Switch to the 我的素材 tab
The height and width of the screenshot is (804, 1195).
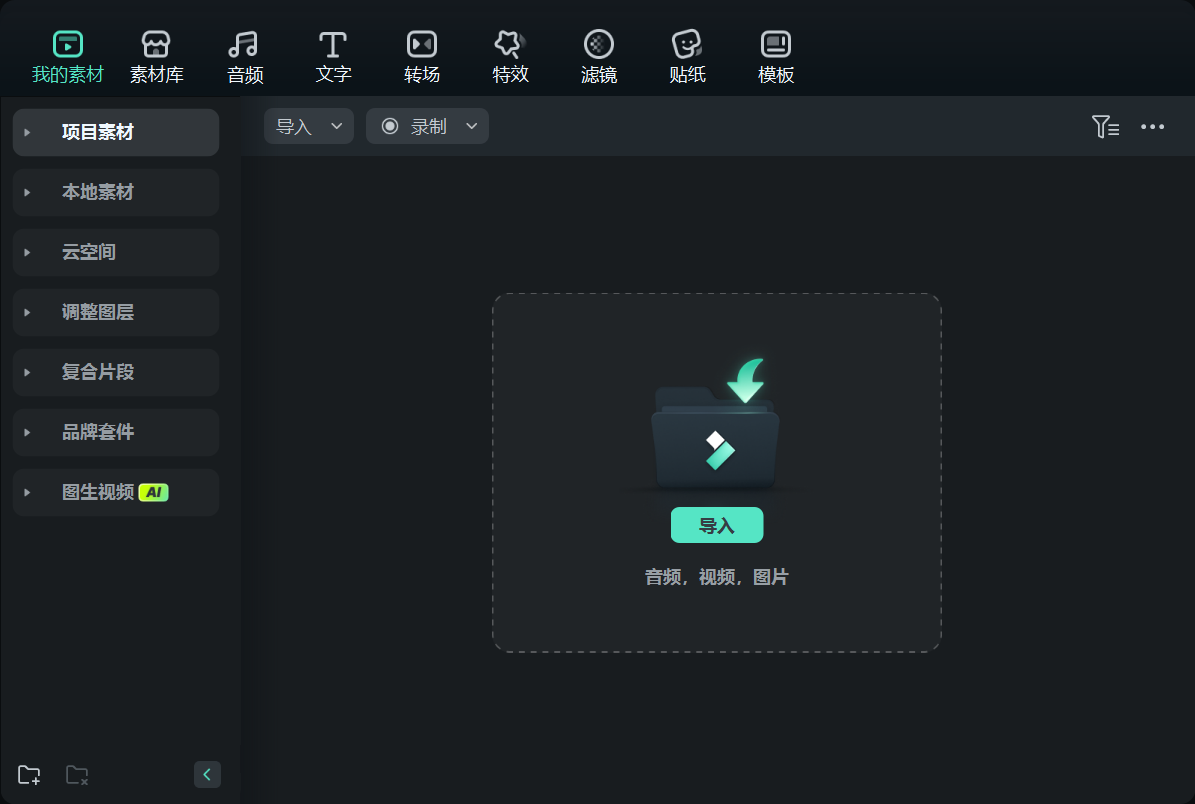tap(67, 56)
